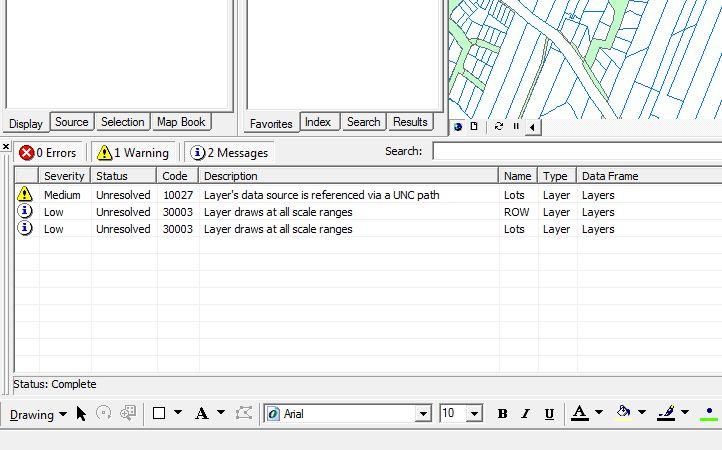Click the Edit Vertices tool
722x450 pixels.
[x=244, y=413]
